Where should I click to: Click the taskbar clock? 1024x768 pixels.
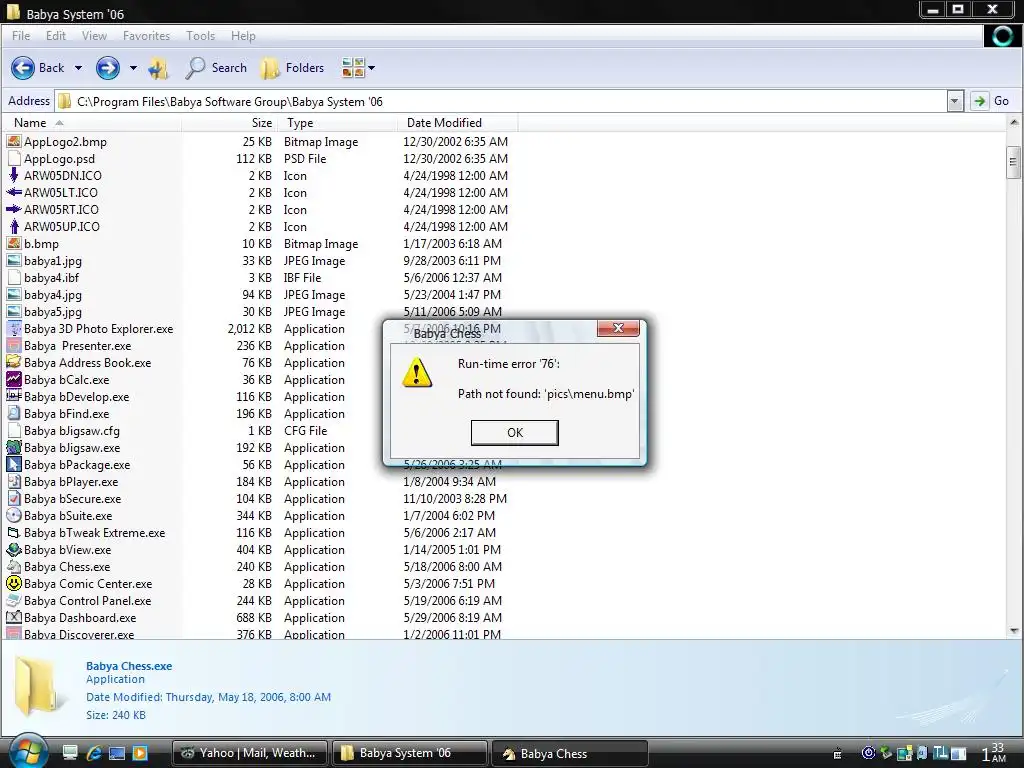994,753
